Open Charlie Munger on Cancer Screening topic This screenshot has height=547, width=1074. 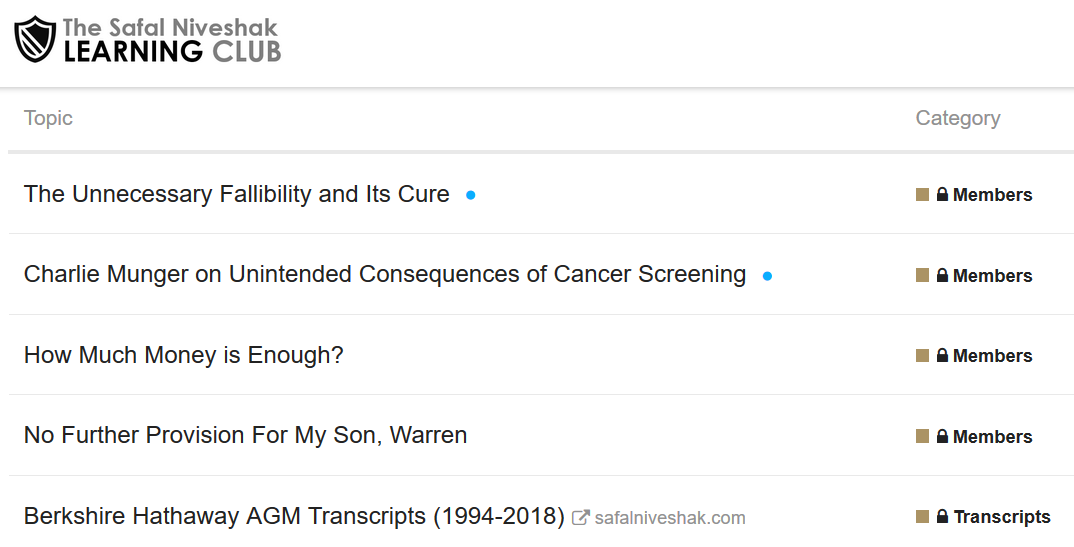(385, 274)
